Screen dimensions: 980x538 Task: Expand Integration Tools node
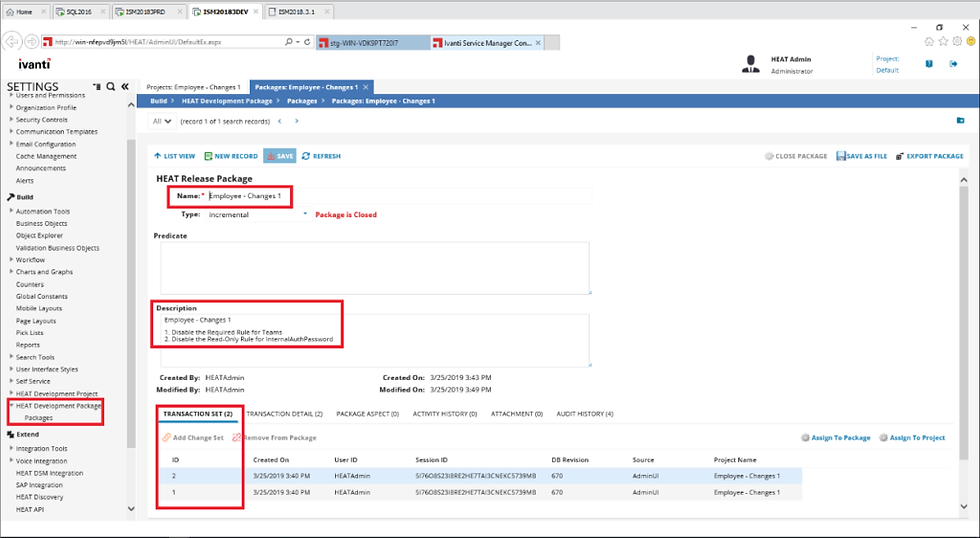[11, 448]
